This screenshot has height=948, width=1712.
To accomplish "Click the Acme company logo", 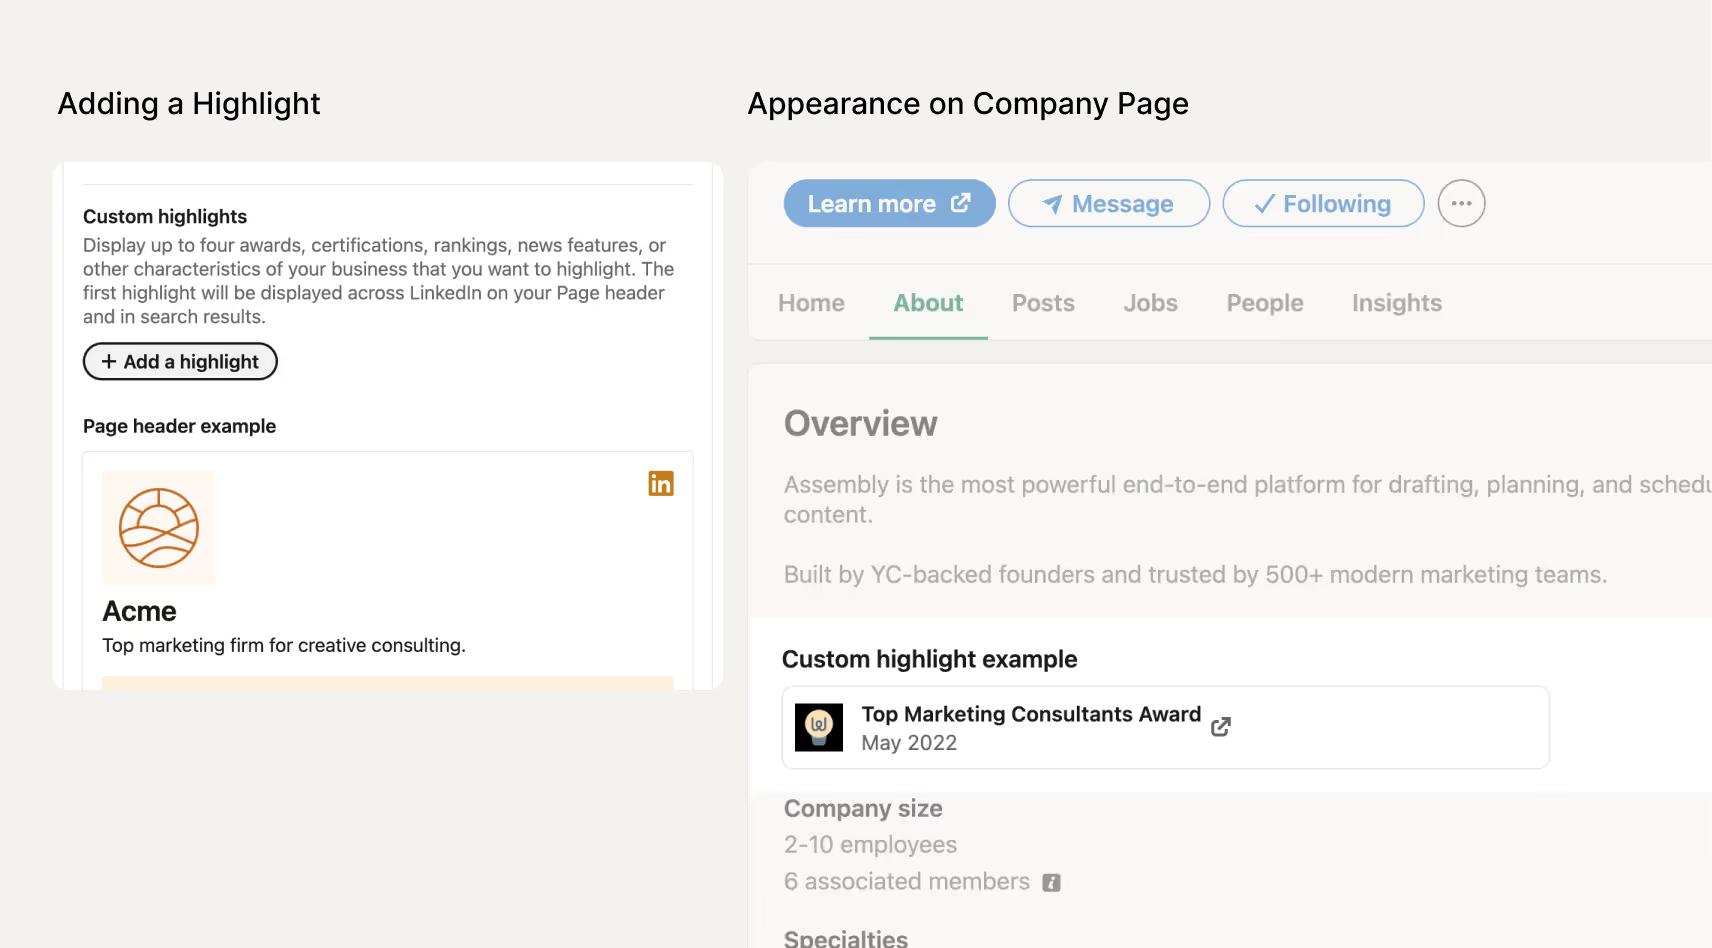I will click(159, 528).
